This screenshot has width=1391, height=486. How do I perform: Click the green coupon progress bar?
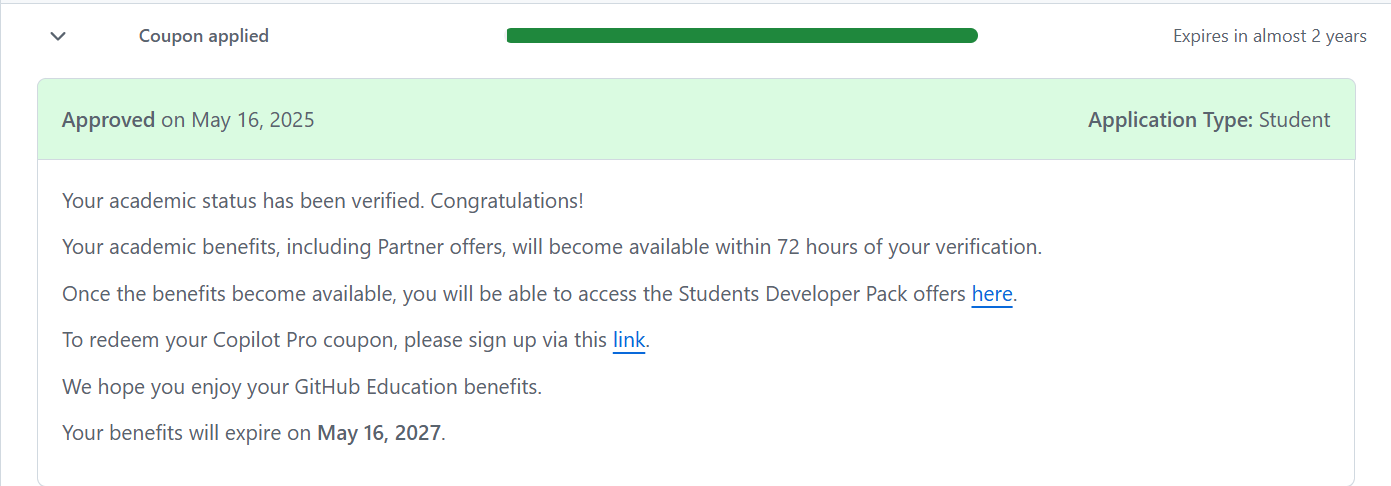(742, 36)
